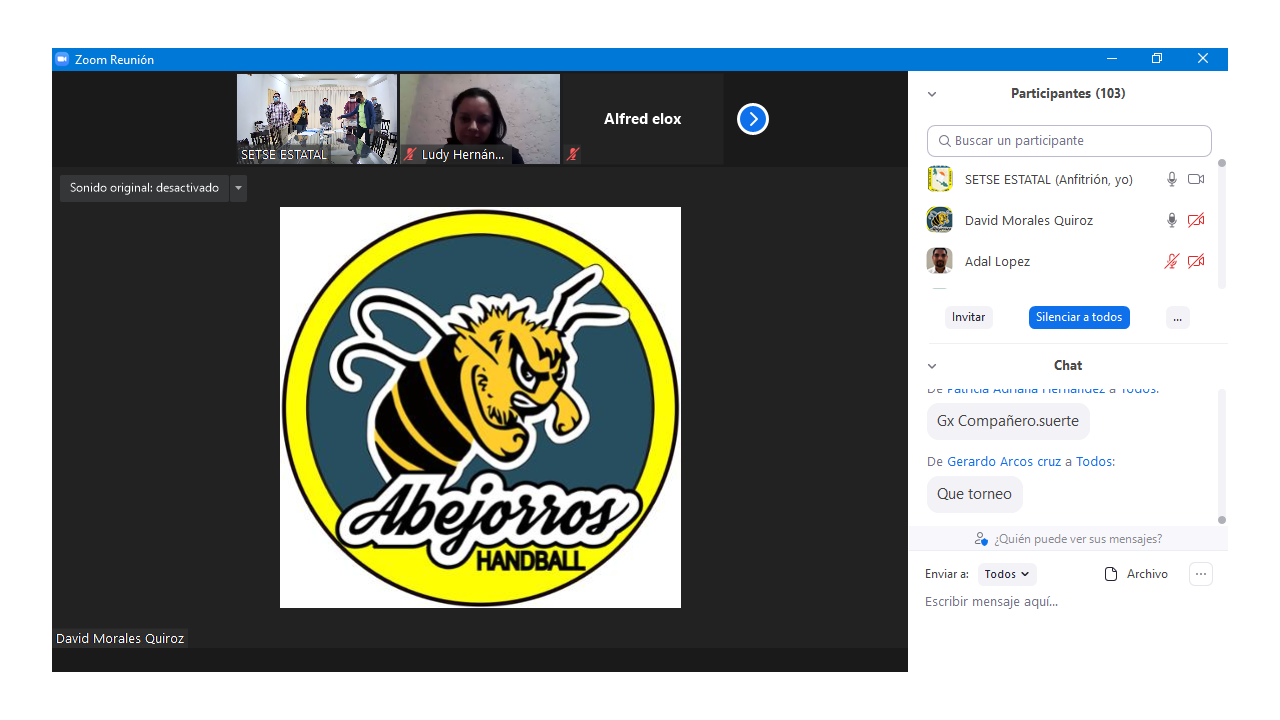Image resolution: width=1280 pixels, height=720 pixels.
Task: Open participants more options ellipsis button
Action: point(1178,317)
